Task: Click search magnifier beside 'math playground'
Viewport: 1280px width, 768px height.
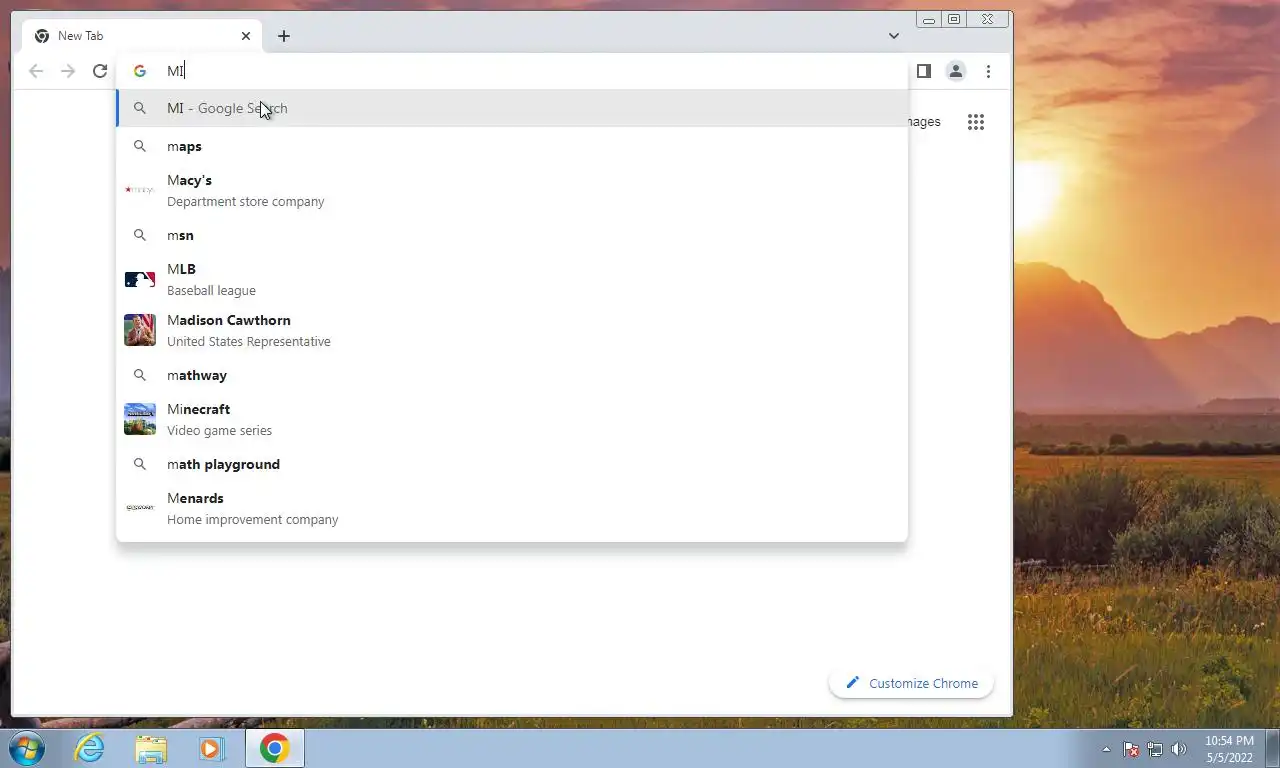Action: [x=140, y=464]
